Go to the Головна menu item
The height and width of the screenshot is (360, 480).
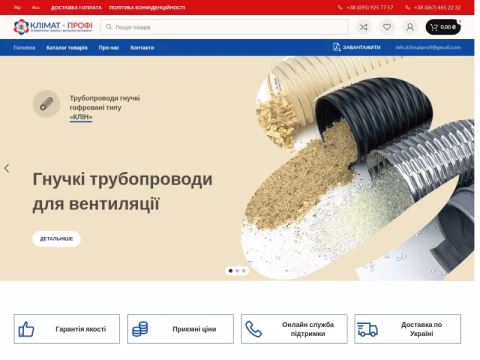point(24,48)
